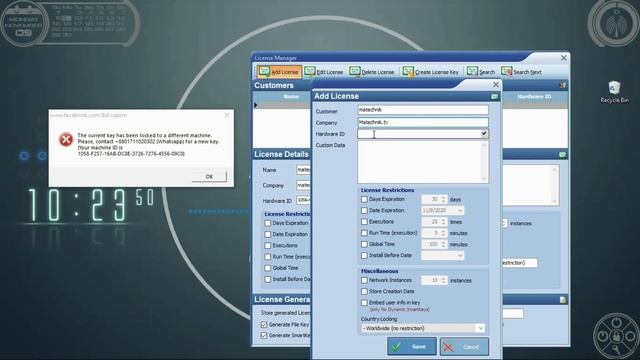Click the green icon in License Details header

tap(562, 154)
